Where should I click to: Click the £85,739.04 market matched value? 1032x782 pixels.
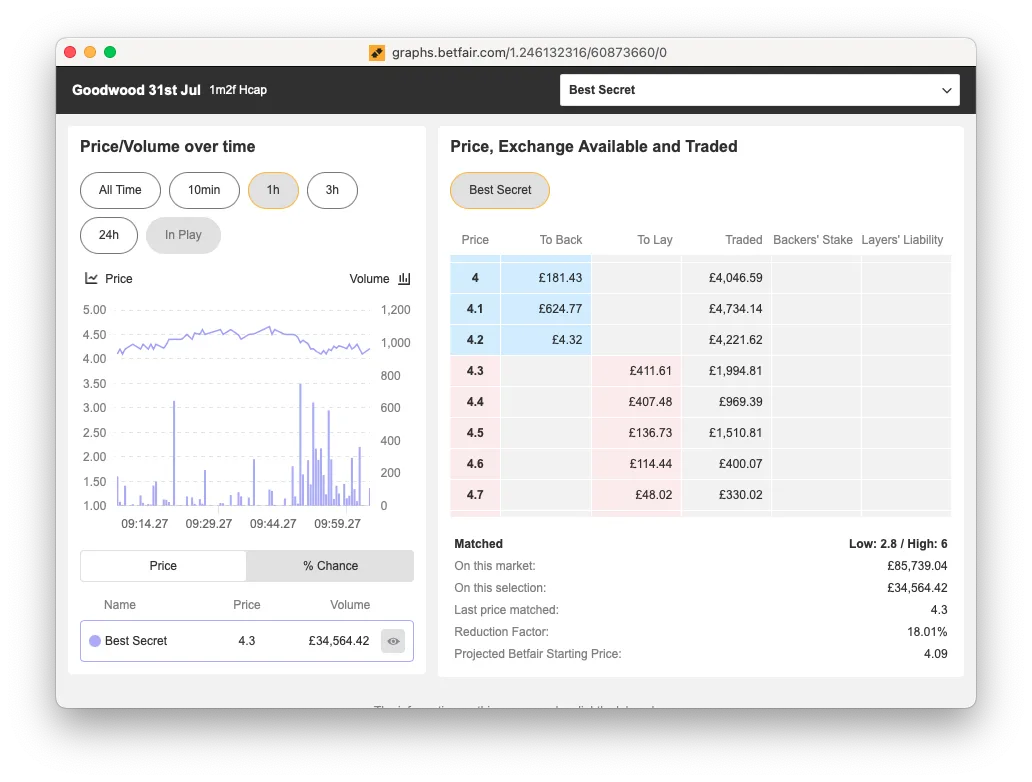917,566
